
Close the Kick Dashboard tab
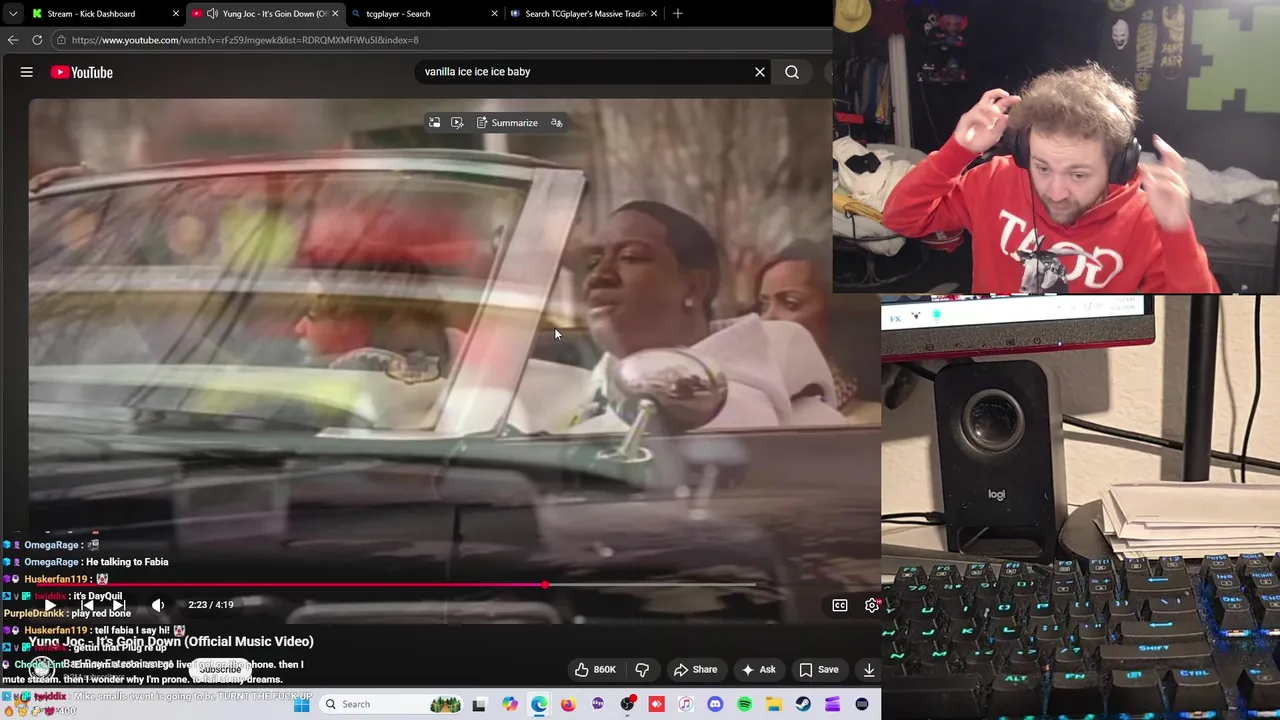176,14
